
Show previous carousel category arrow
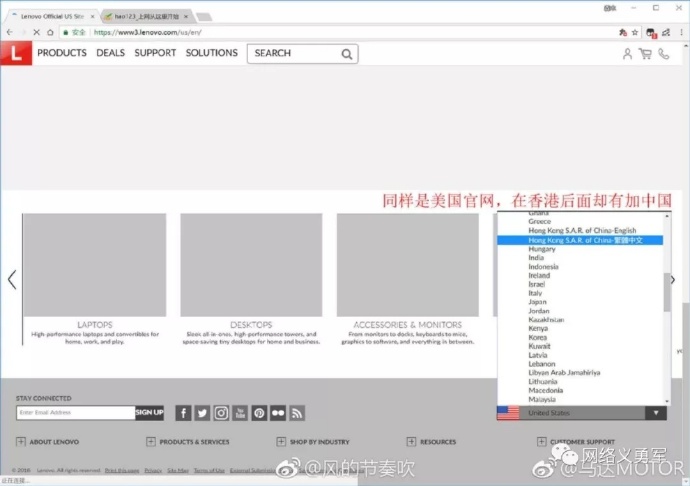coord(12,280)
